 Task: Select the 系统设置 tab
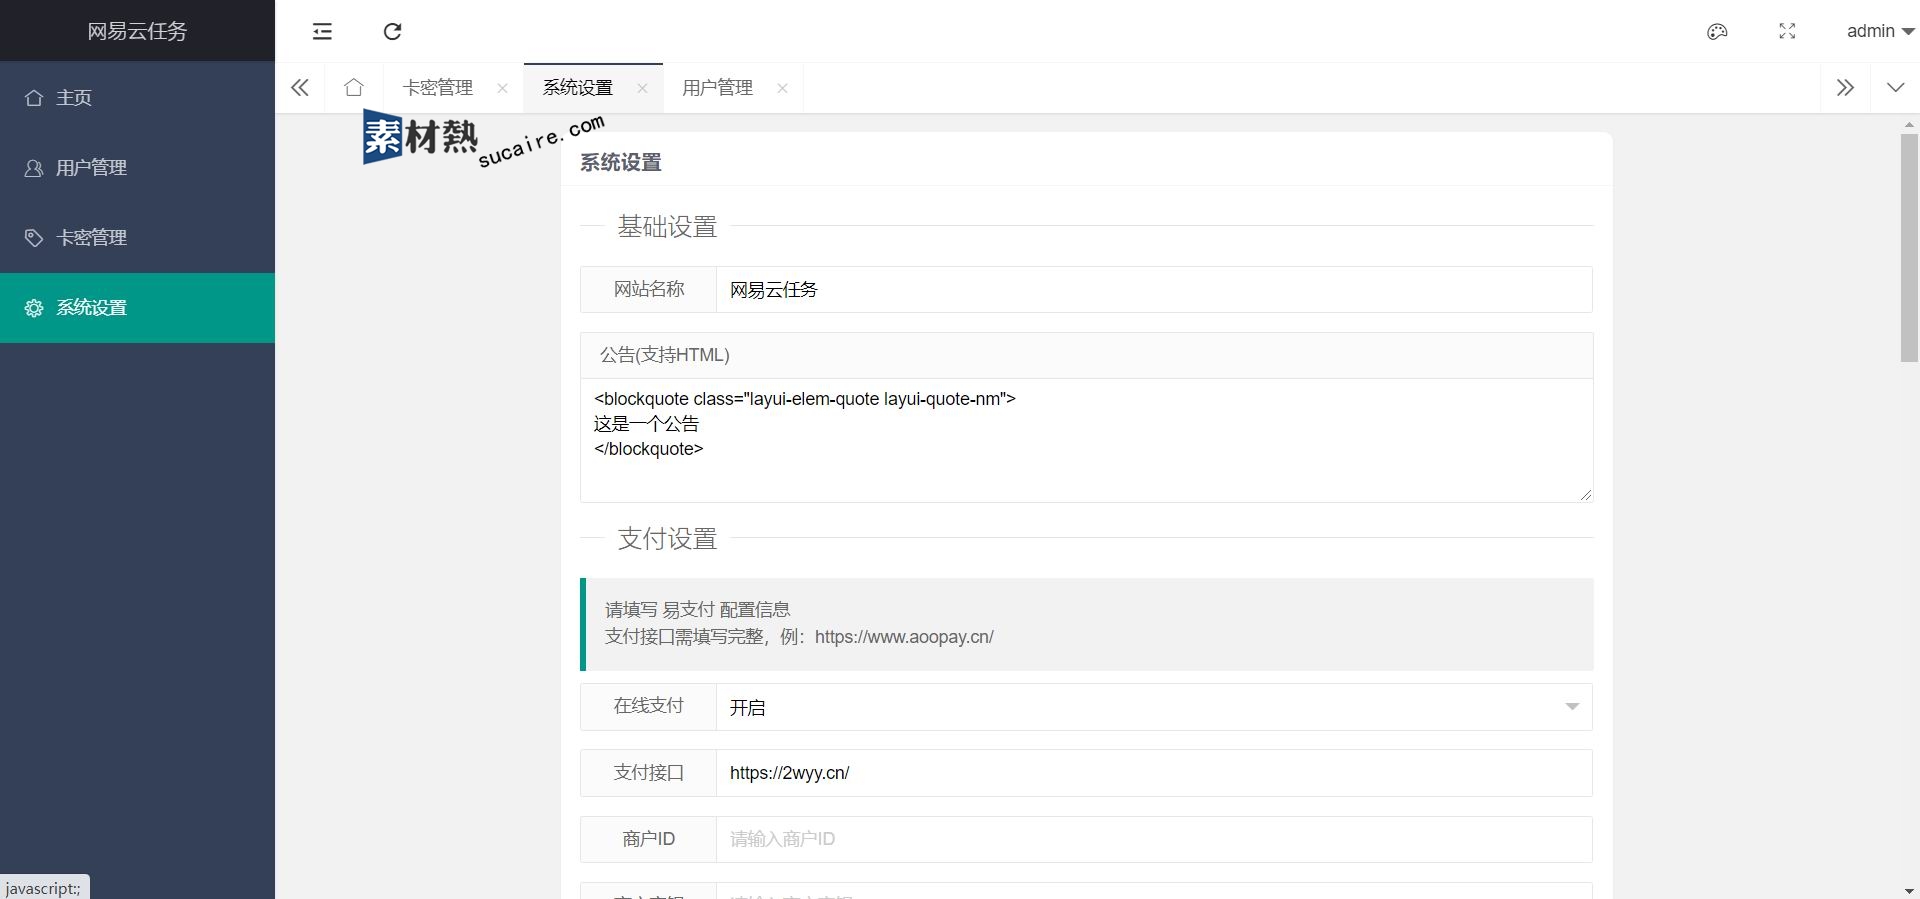[578, 87]
